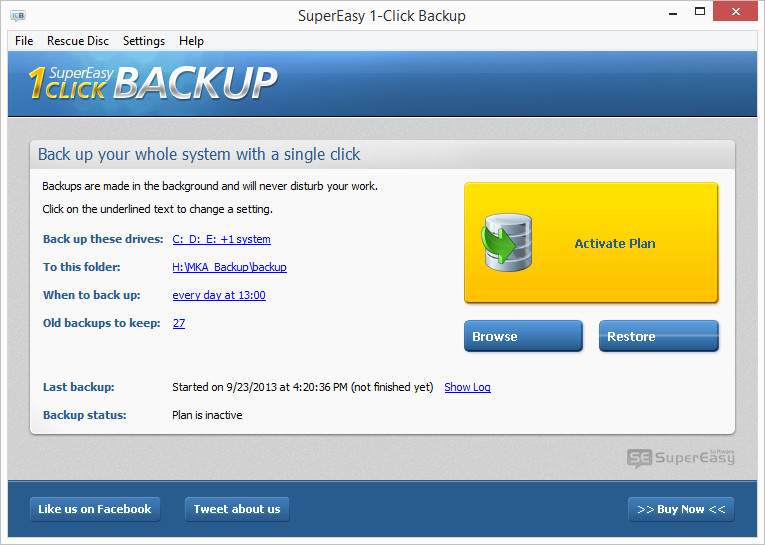Click Like us on Facebook button
The width and height of the screenshot is (765, 545).
[95, 509]
